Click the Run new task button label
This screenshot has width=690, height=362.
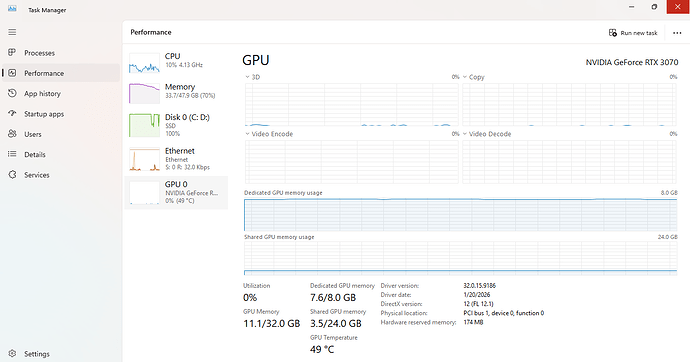click(x=639, y=33)
